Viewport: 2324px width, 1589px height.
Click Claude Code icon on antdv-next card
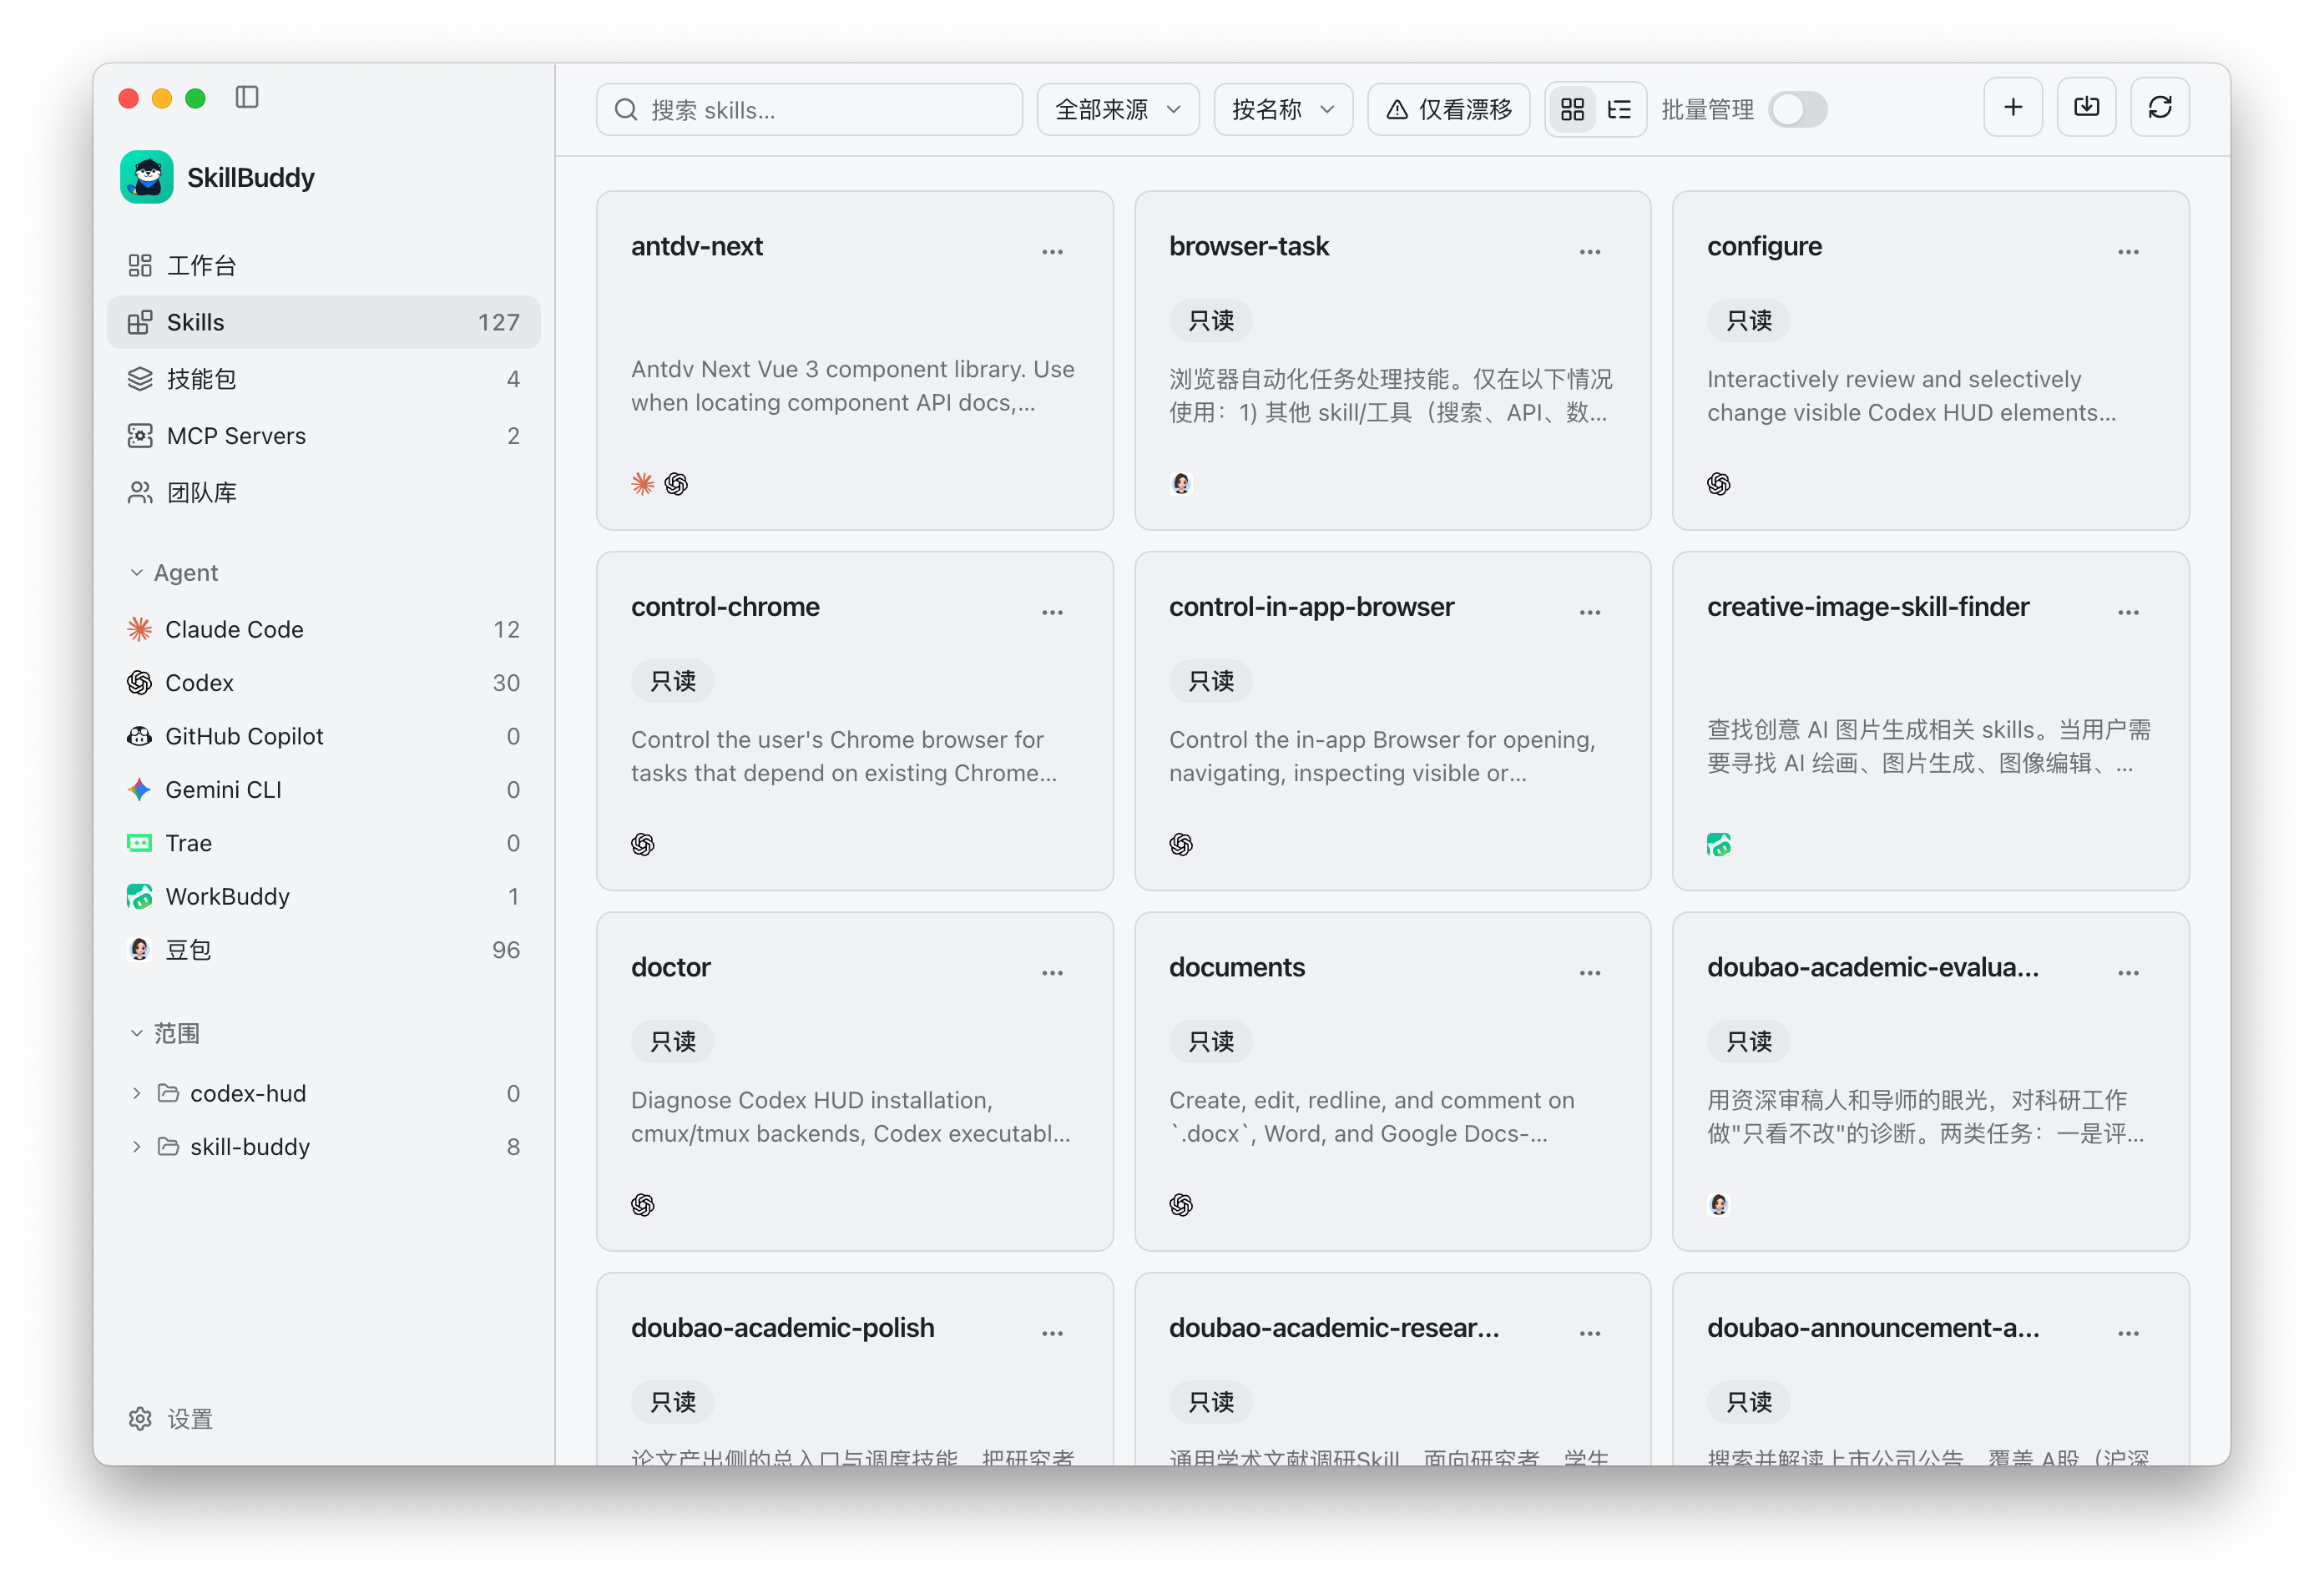[x=643, y=484]
